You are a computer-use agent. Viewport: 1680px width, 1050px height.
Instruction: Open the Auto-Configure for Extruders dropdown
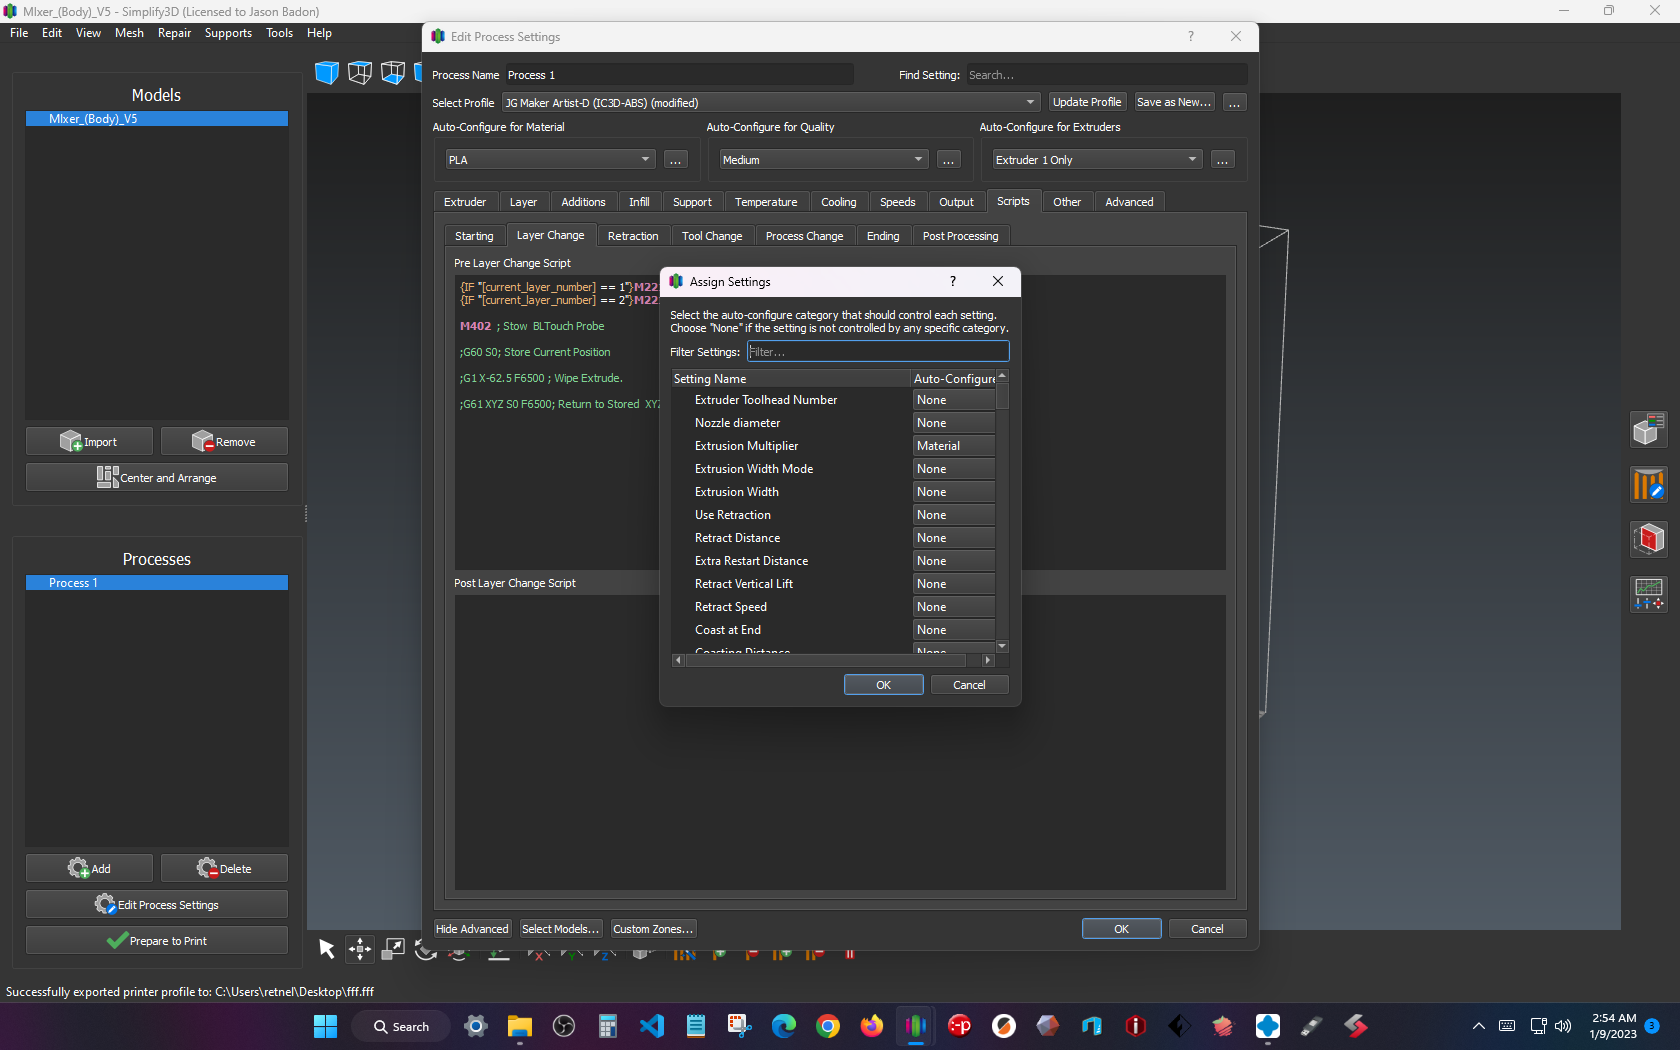tap(1097, 159)
